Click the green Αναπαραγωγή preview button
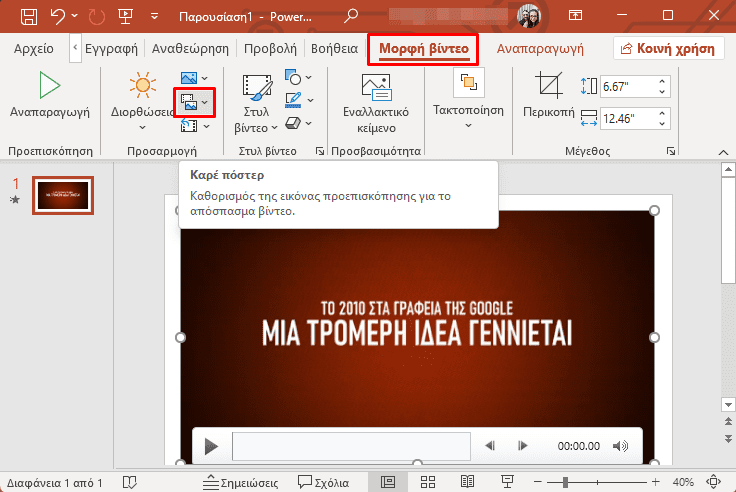 (x=50, y=94)
